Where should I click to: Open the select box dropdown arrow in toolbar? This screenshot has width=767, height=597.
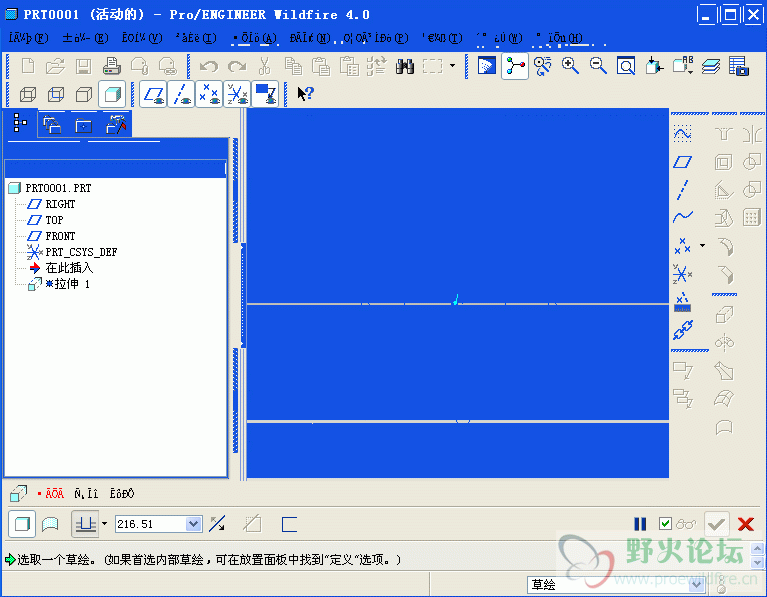452,66
